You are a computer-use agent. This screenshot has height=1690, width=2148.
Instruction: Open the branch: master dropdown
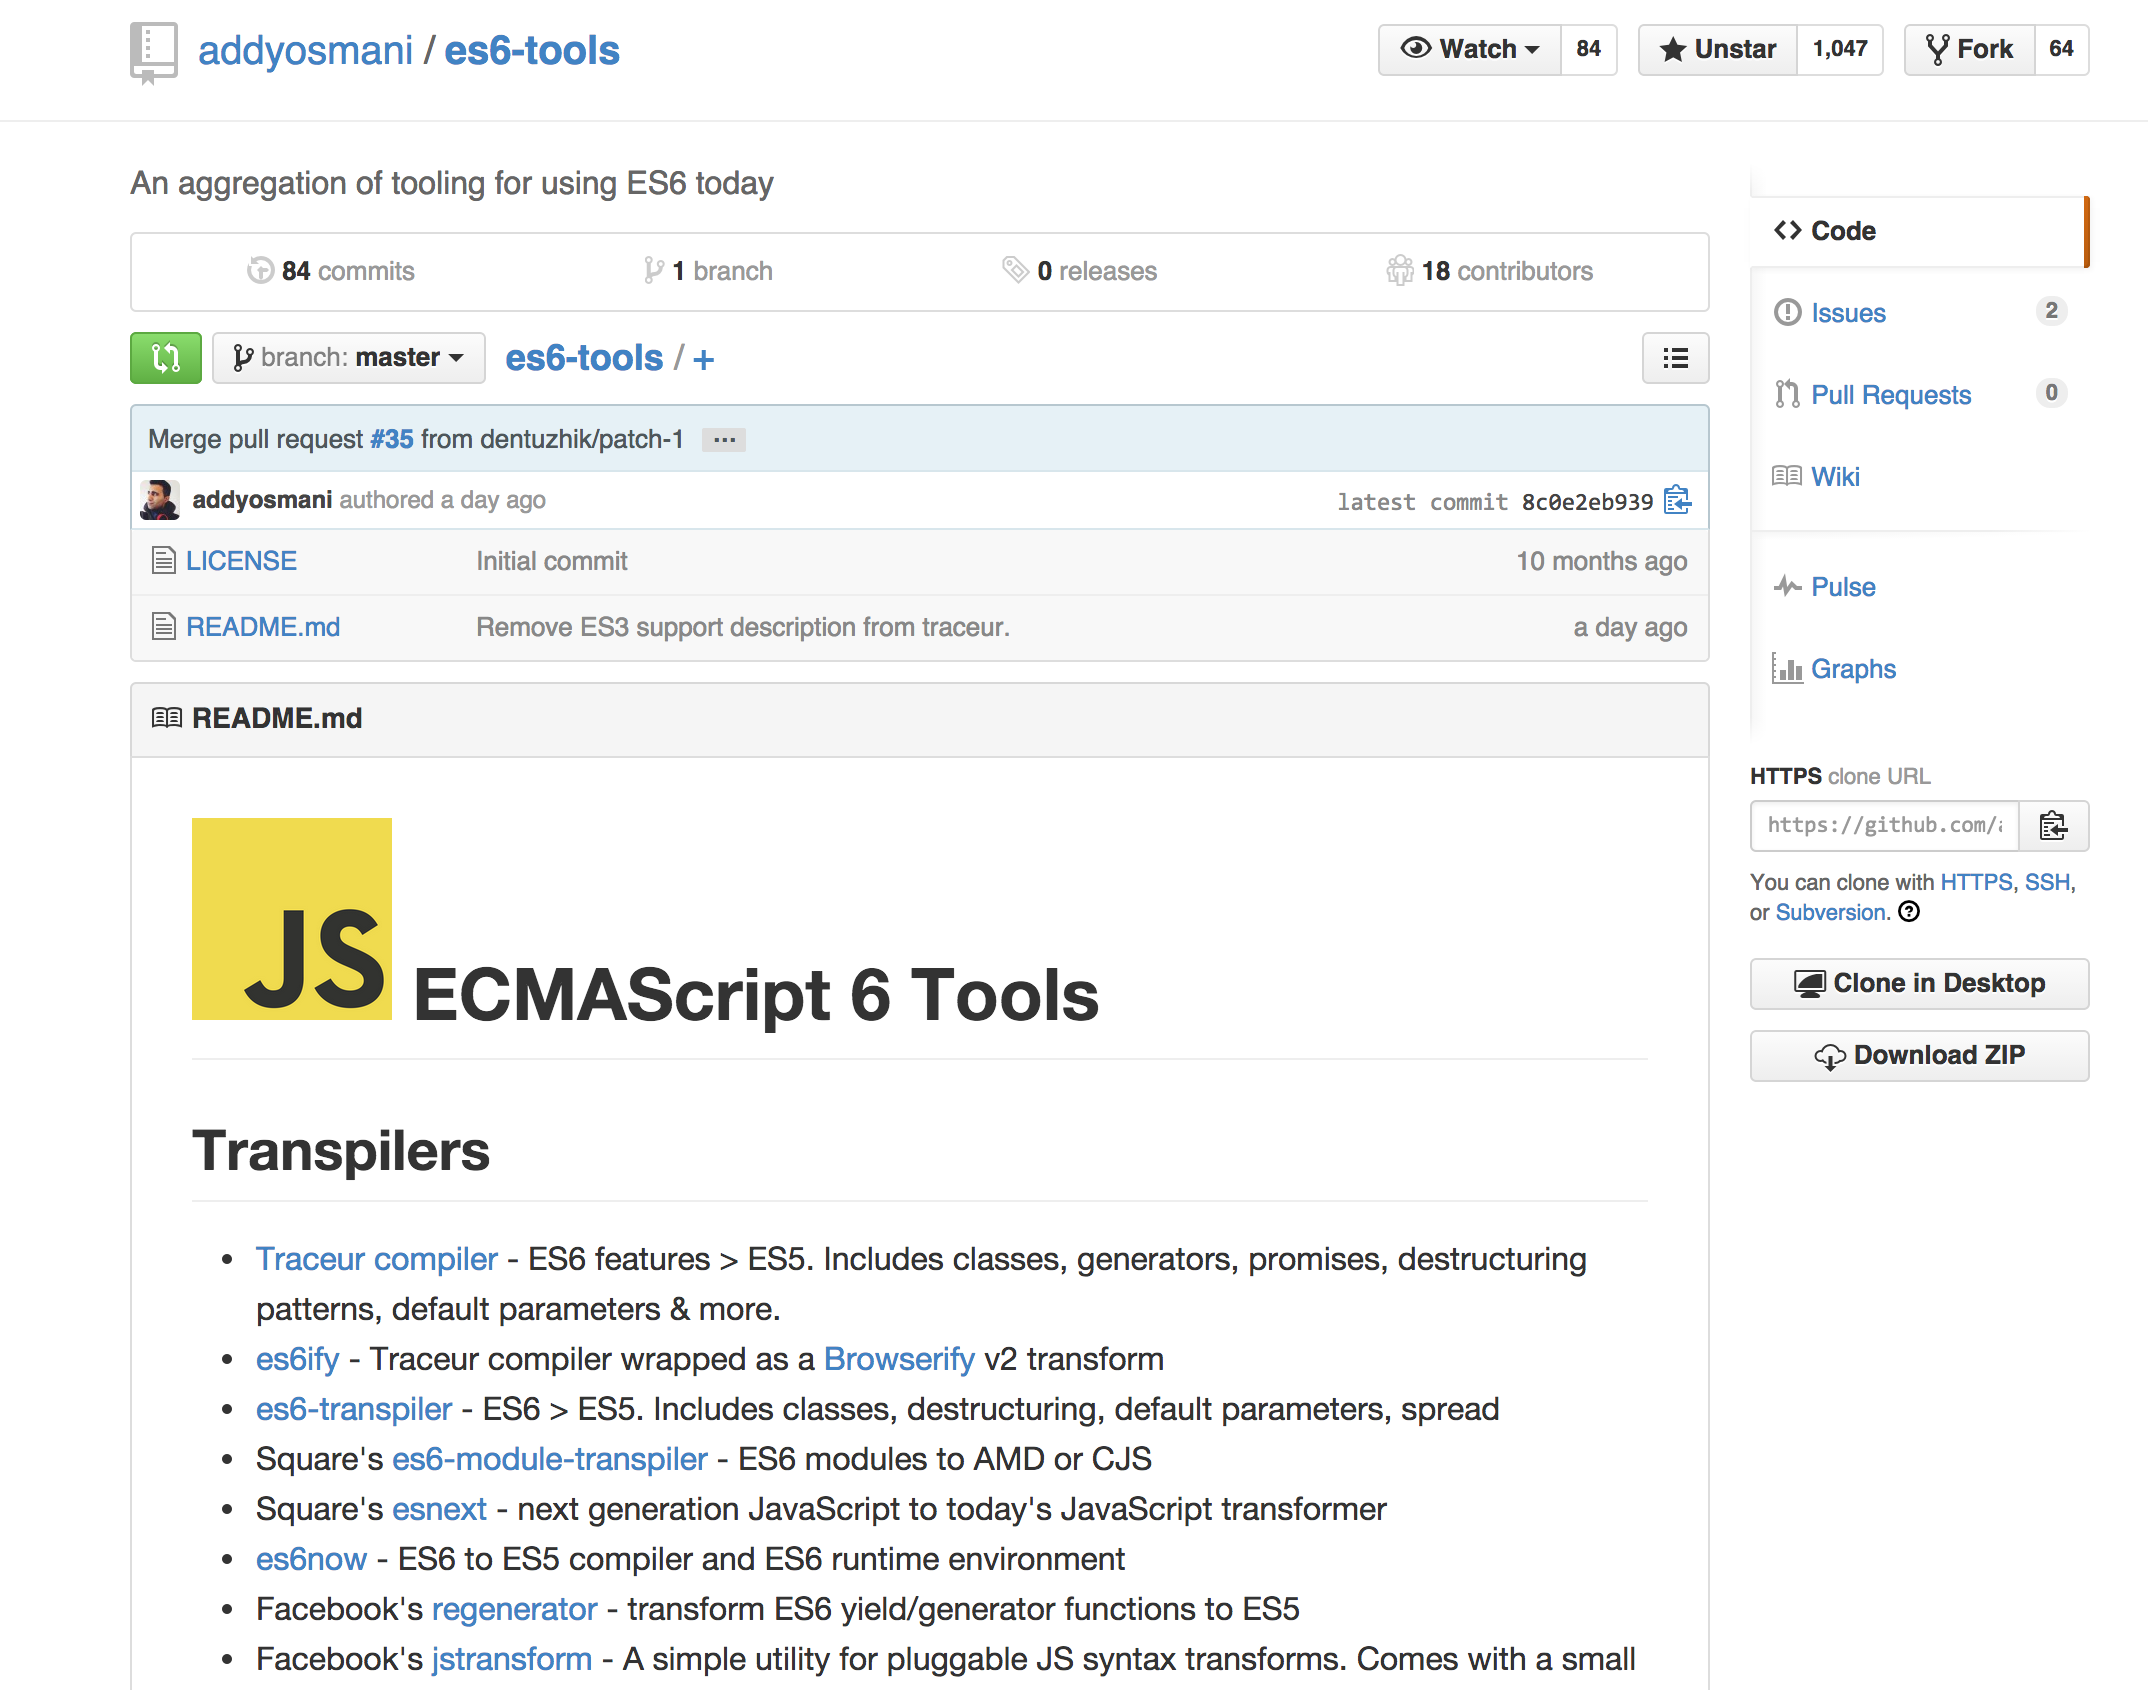349,358
